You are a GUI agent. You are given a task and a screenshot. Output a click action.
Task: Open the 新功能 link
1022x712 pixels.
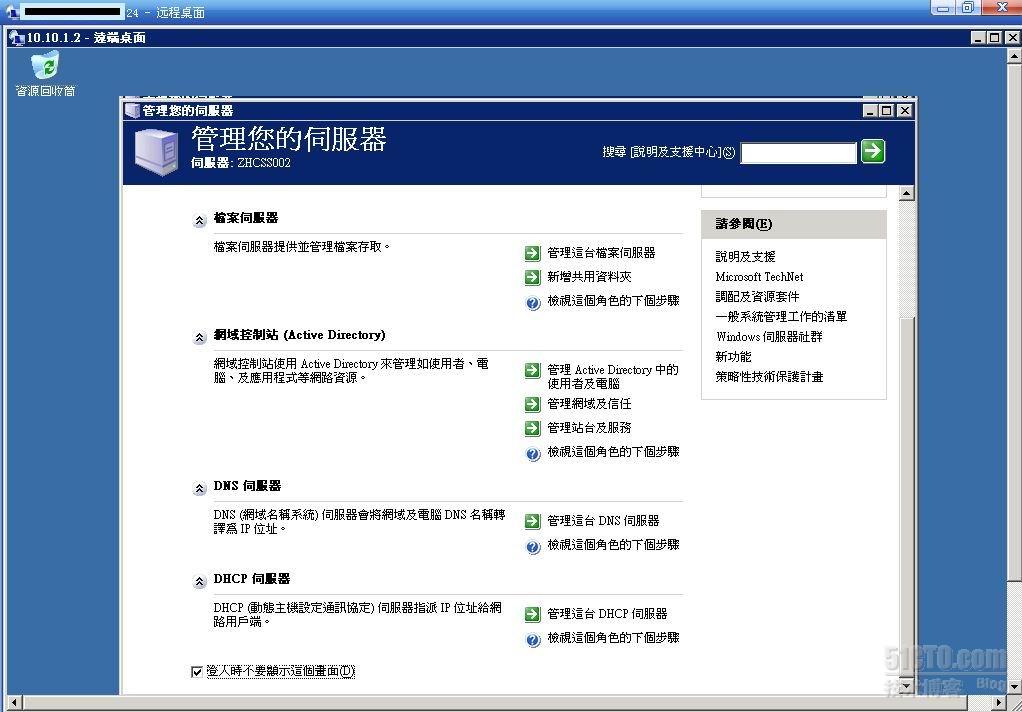click(x=733, y=357)
